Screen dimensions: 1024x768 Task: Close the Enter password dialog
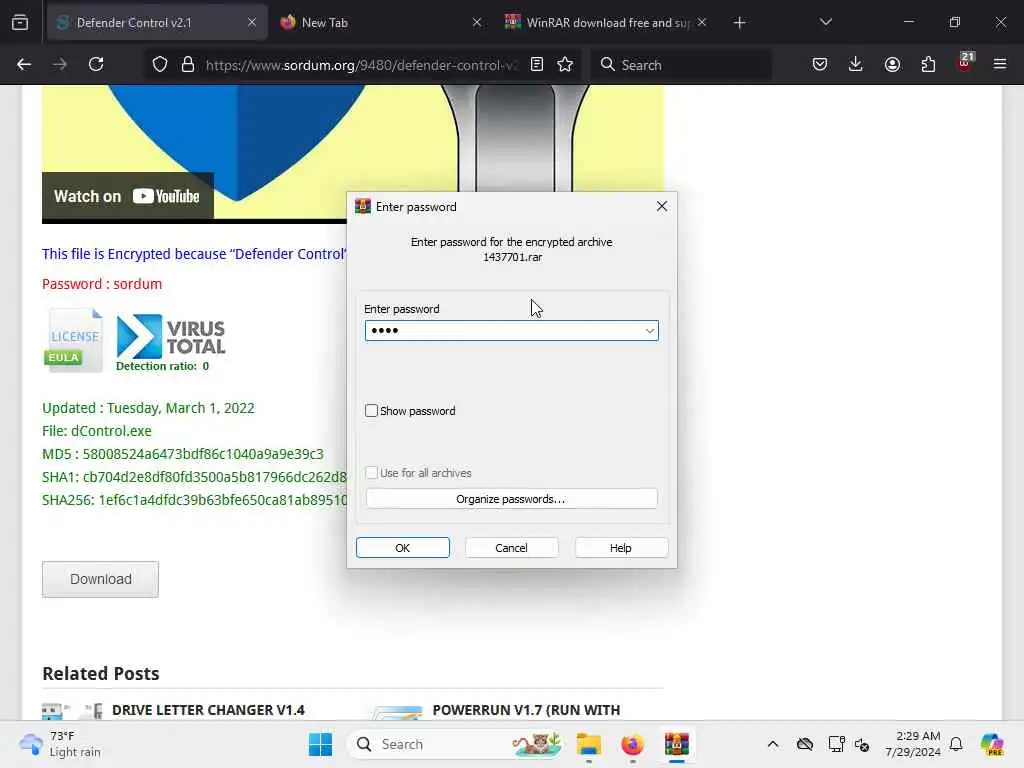[662, 206]
